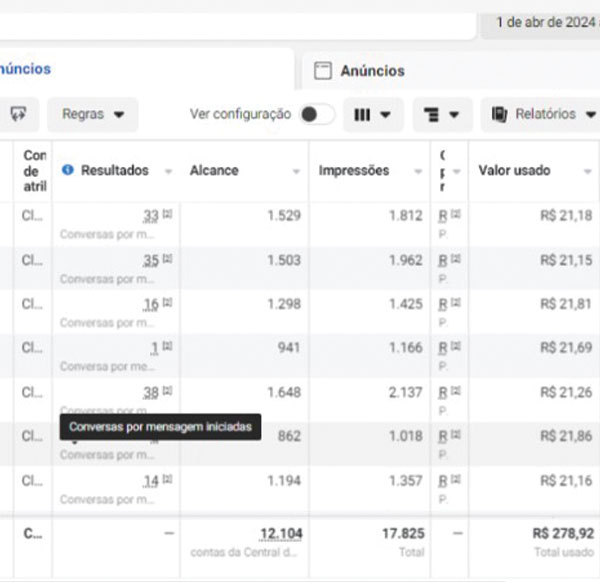Viewport: 600px width, 582px height.
Task: Click the footnote icon next to result 33
Action: point(167,215)
